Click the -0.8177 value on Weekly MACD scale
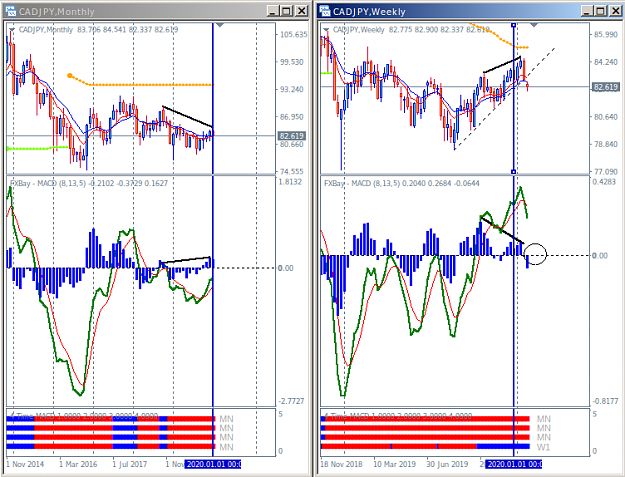 pos(605,401)
